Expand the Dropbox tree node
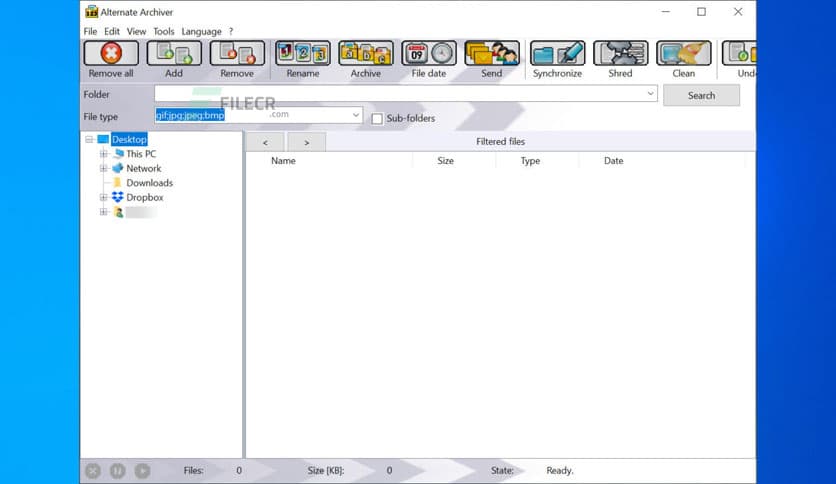836x484 pixels. click(103, 197)
